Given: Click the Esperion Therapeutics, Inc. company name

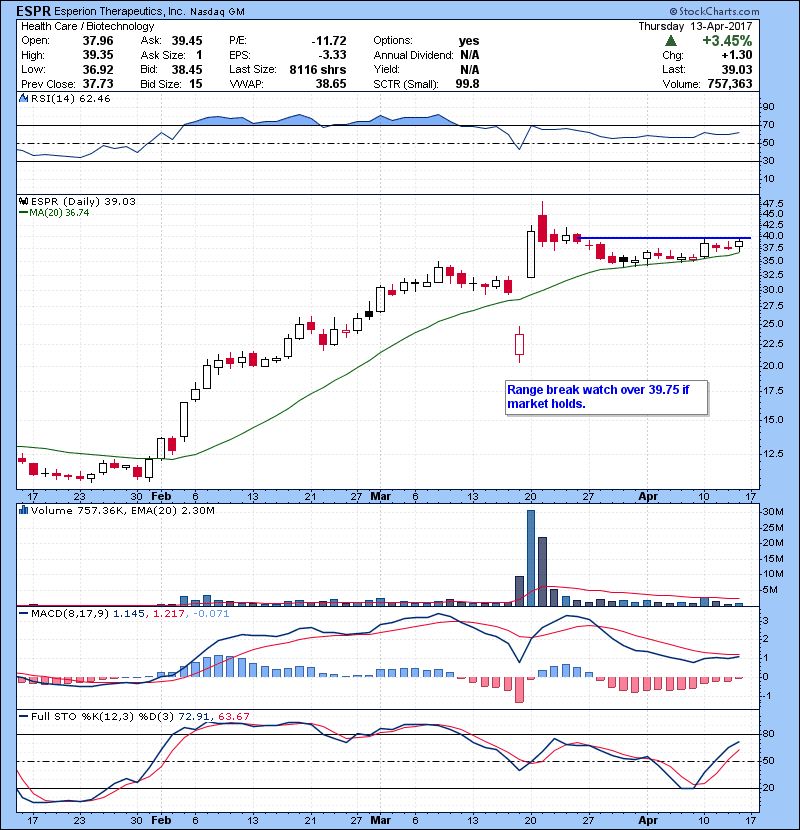Looking at the screenshot, I should coord(119,11).
